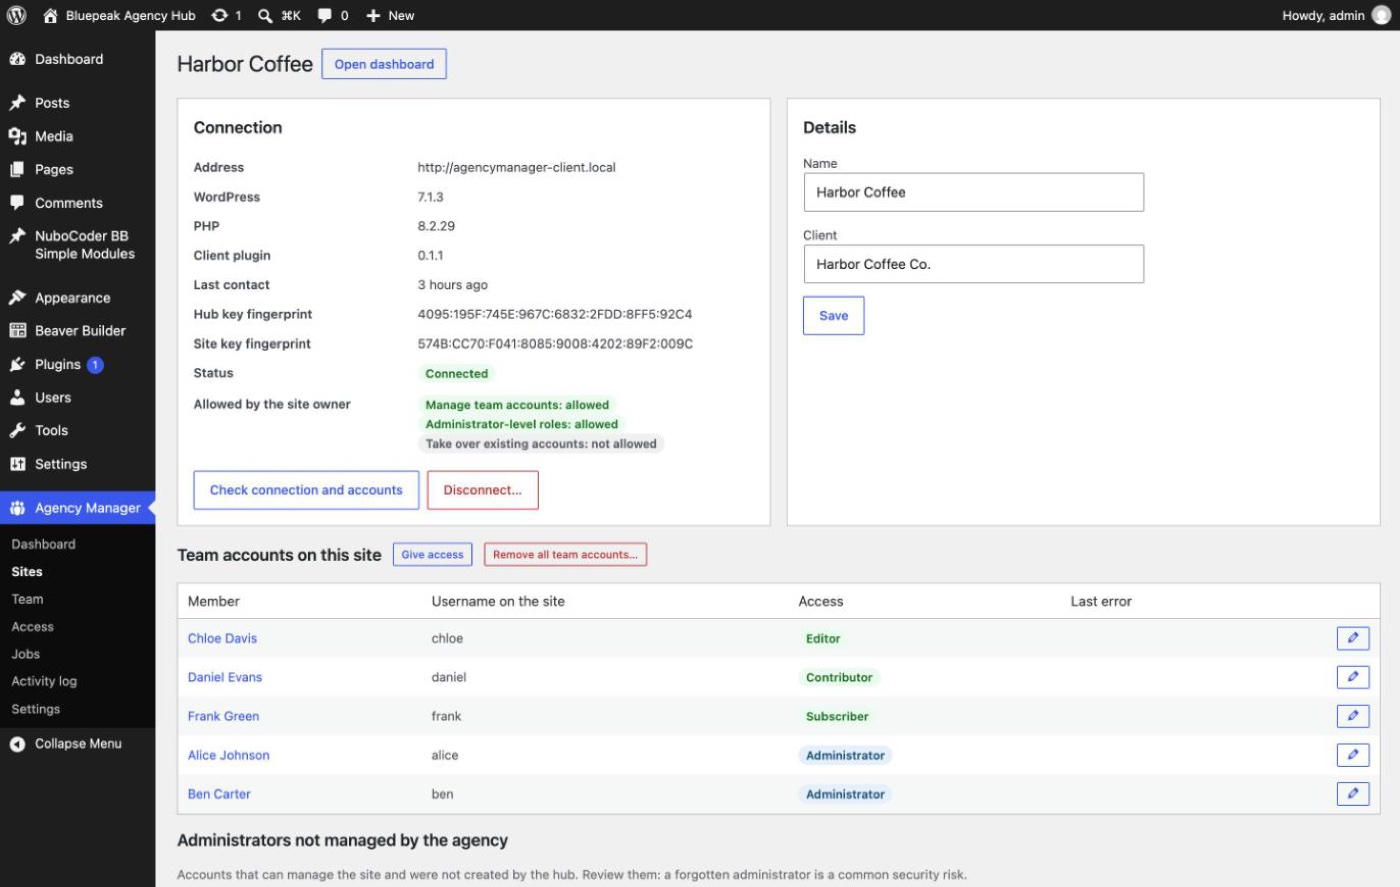The height and width of the screenshot is (887, 1400).
Task: Open Daniel Evans member link
Action: (x=225, y=677)
